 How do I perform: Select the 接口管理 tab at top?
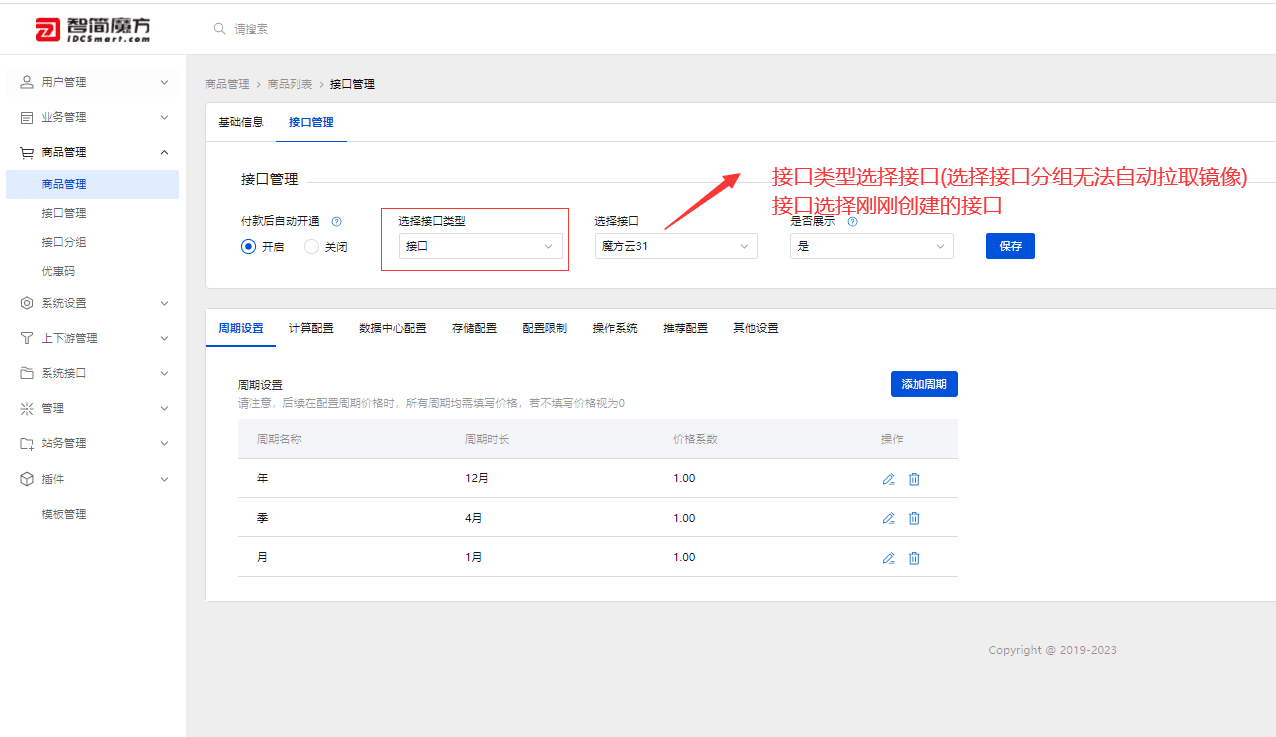pyautogui.click(x=311, y=122)
